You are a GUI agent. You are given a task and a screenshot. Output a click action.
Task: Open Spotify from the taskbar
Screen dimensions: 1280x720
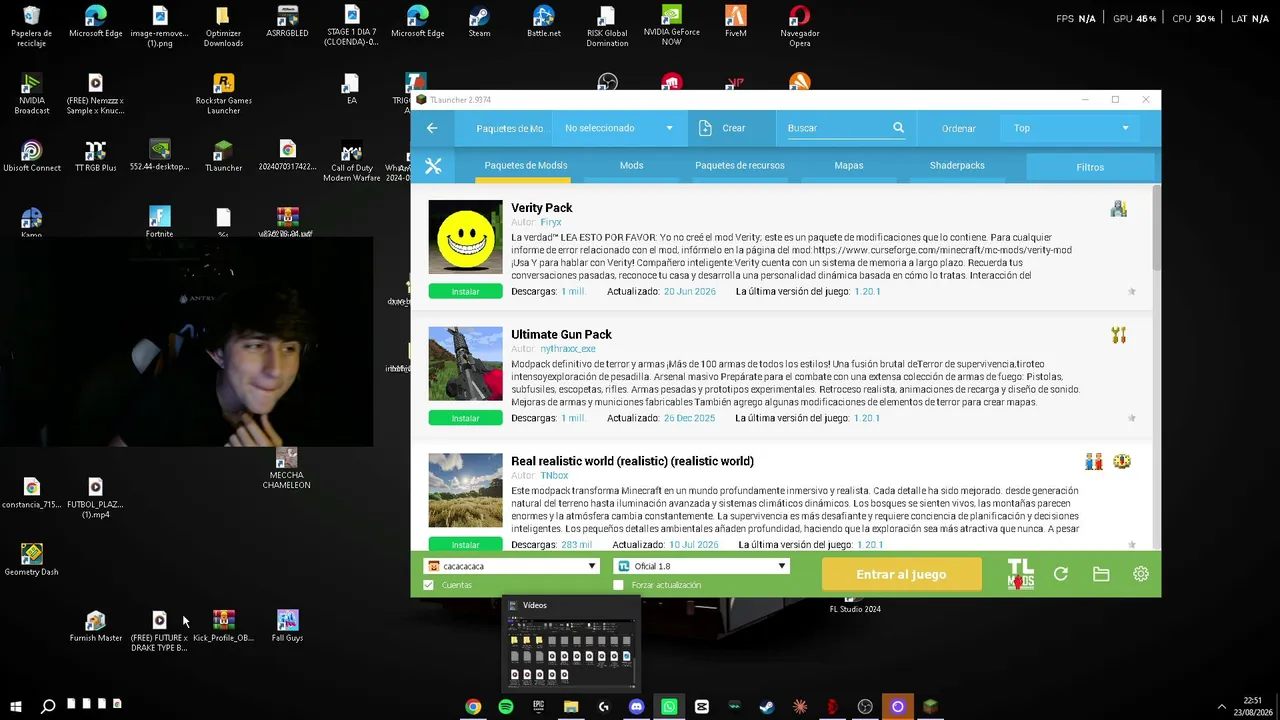point(506,707)
